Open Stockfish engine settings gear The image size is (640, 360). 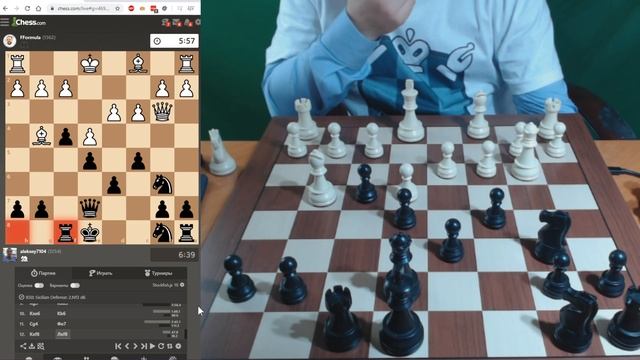[x=182, y=285]
